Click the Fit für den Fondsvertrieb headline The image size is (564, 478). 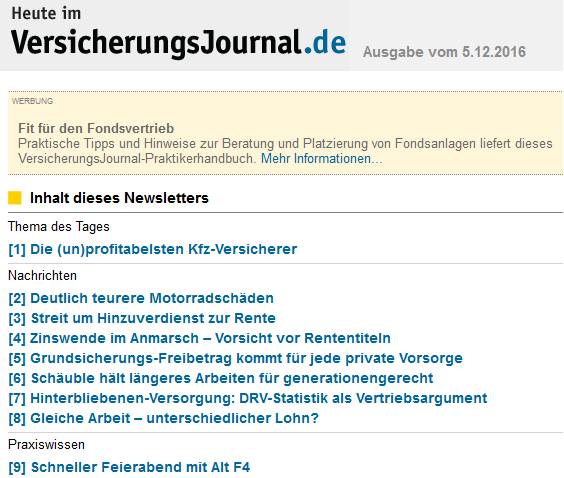click(x=96, y=128)
